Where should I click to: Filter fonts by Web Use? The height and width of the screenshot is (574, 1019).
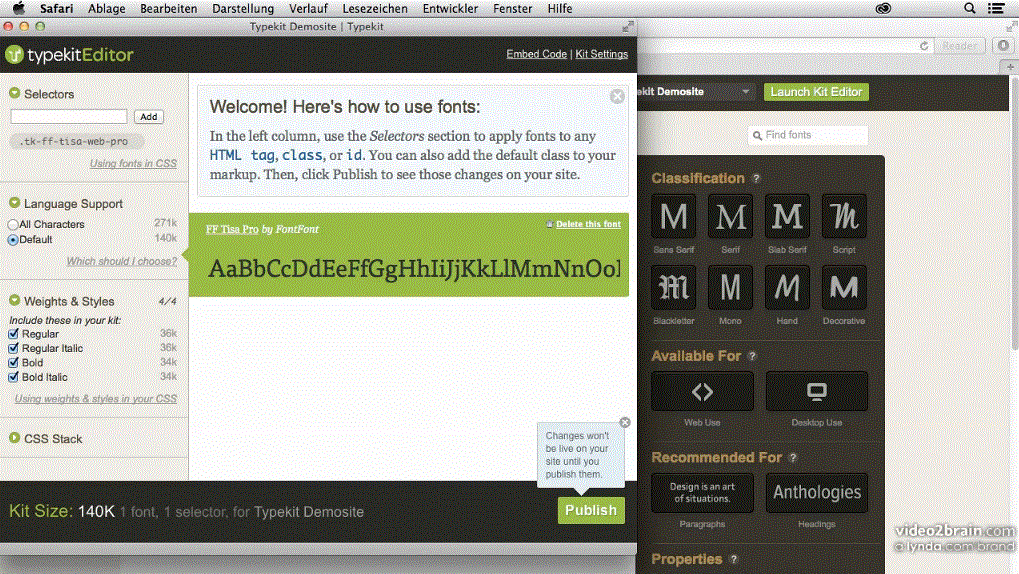[703, 391]
